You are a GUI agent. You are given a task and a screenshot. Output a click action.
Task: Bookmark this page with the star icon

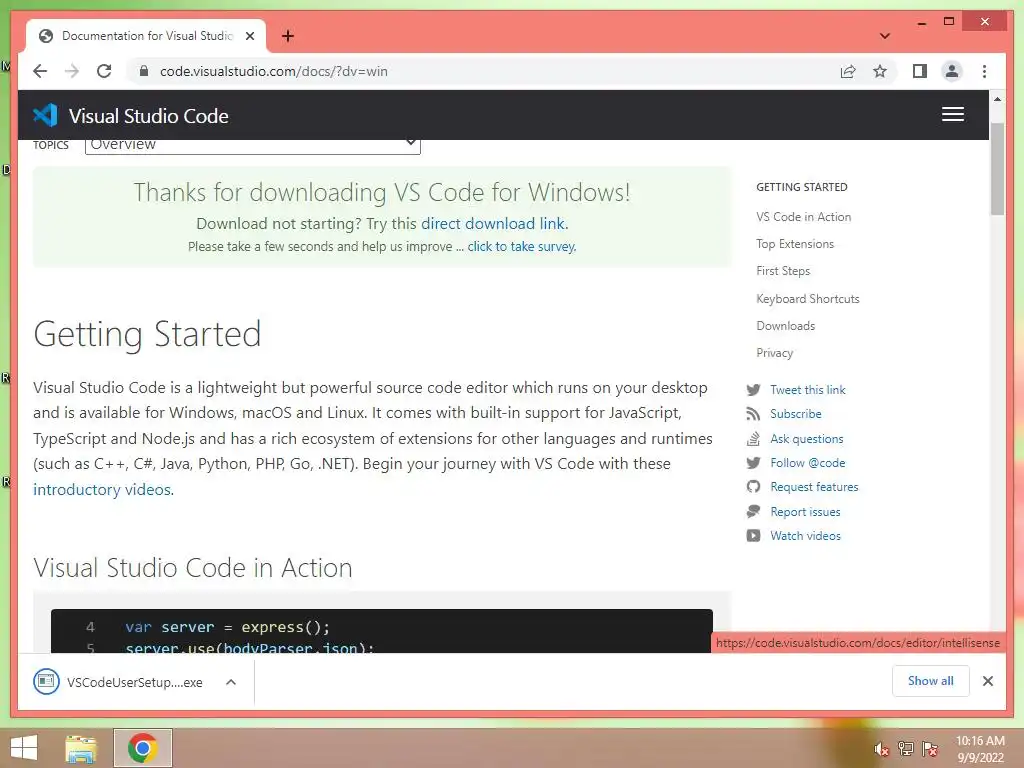(x=880, y=71)
